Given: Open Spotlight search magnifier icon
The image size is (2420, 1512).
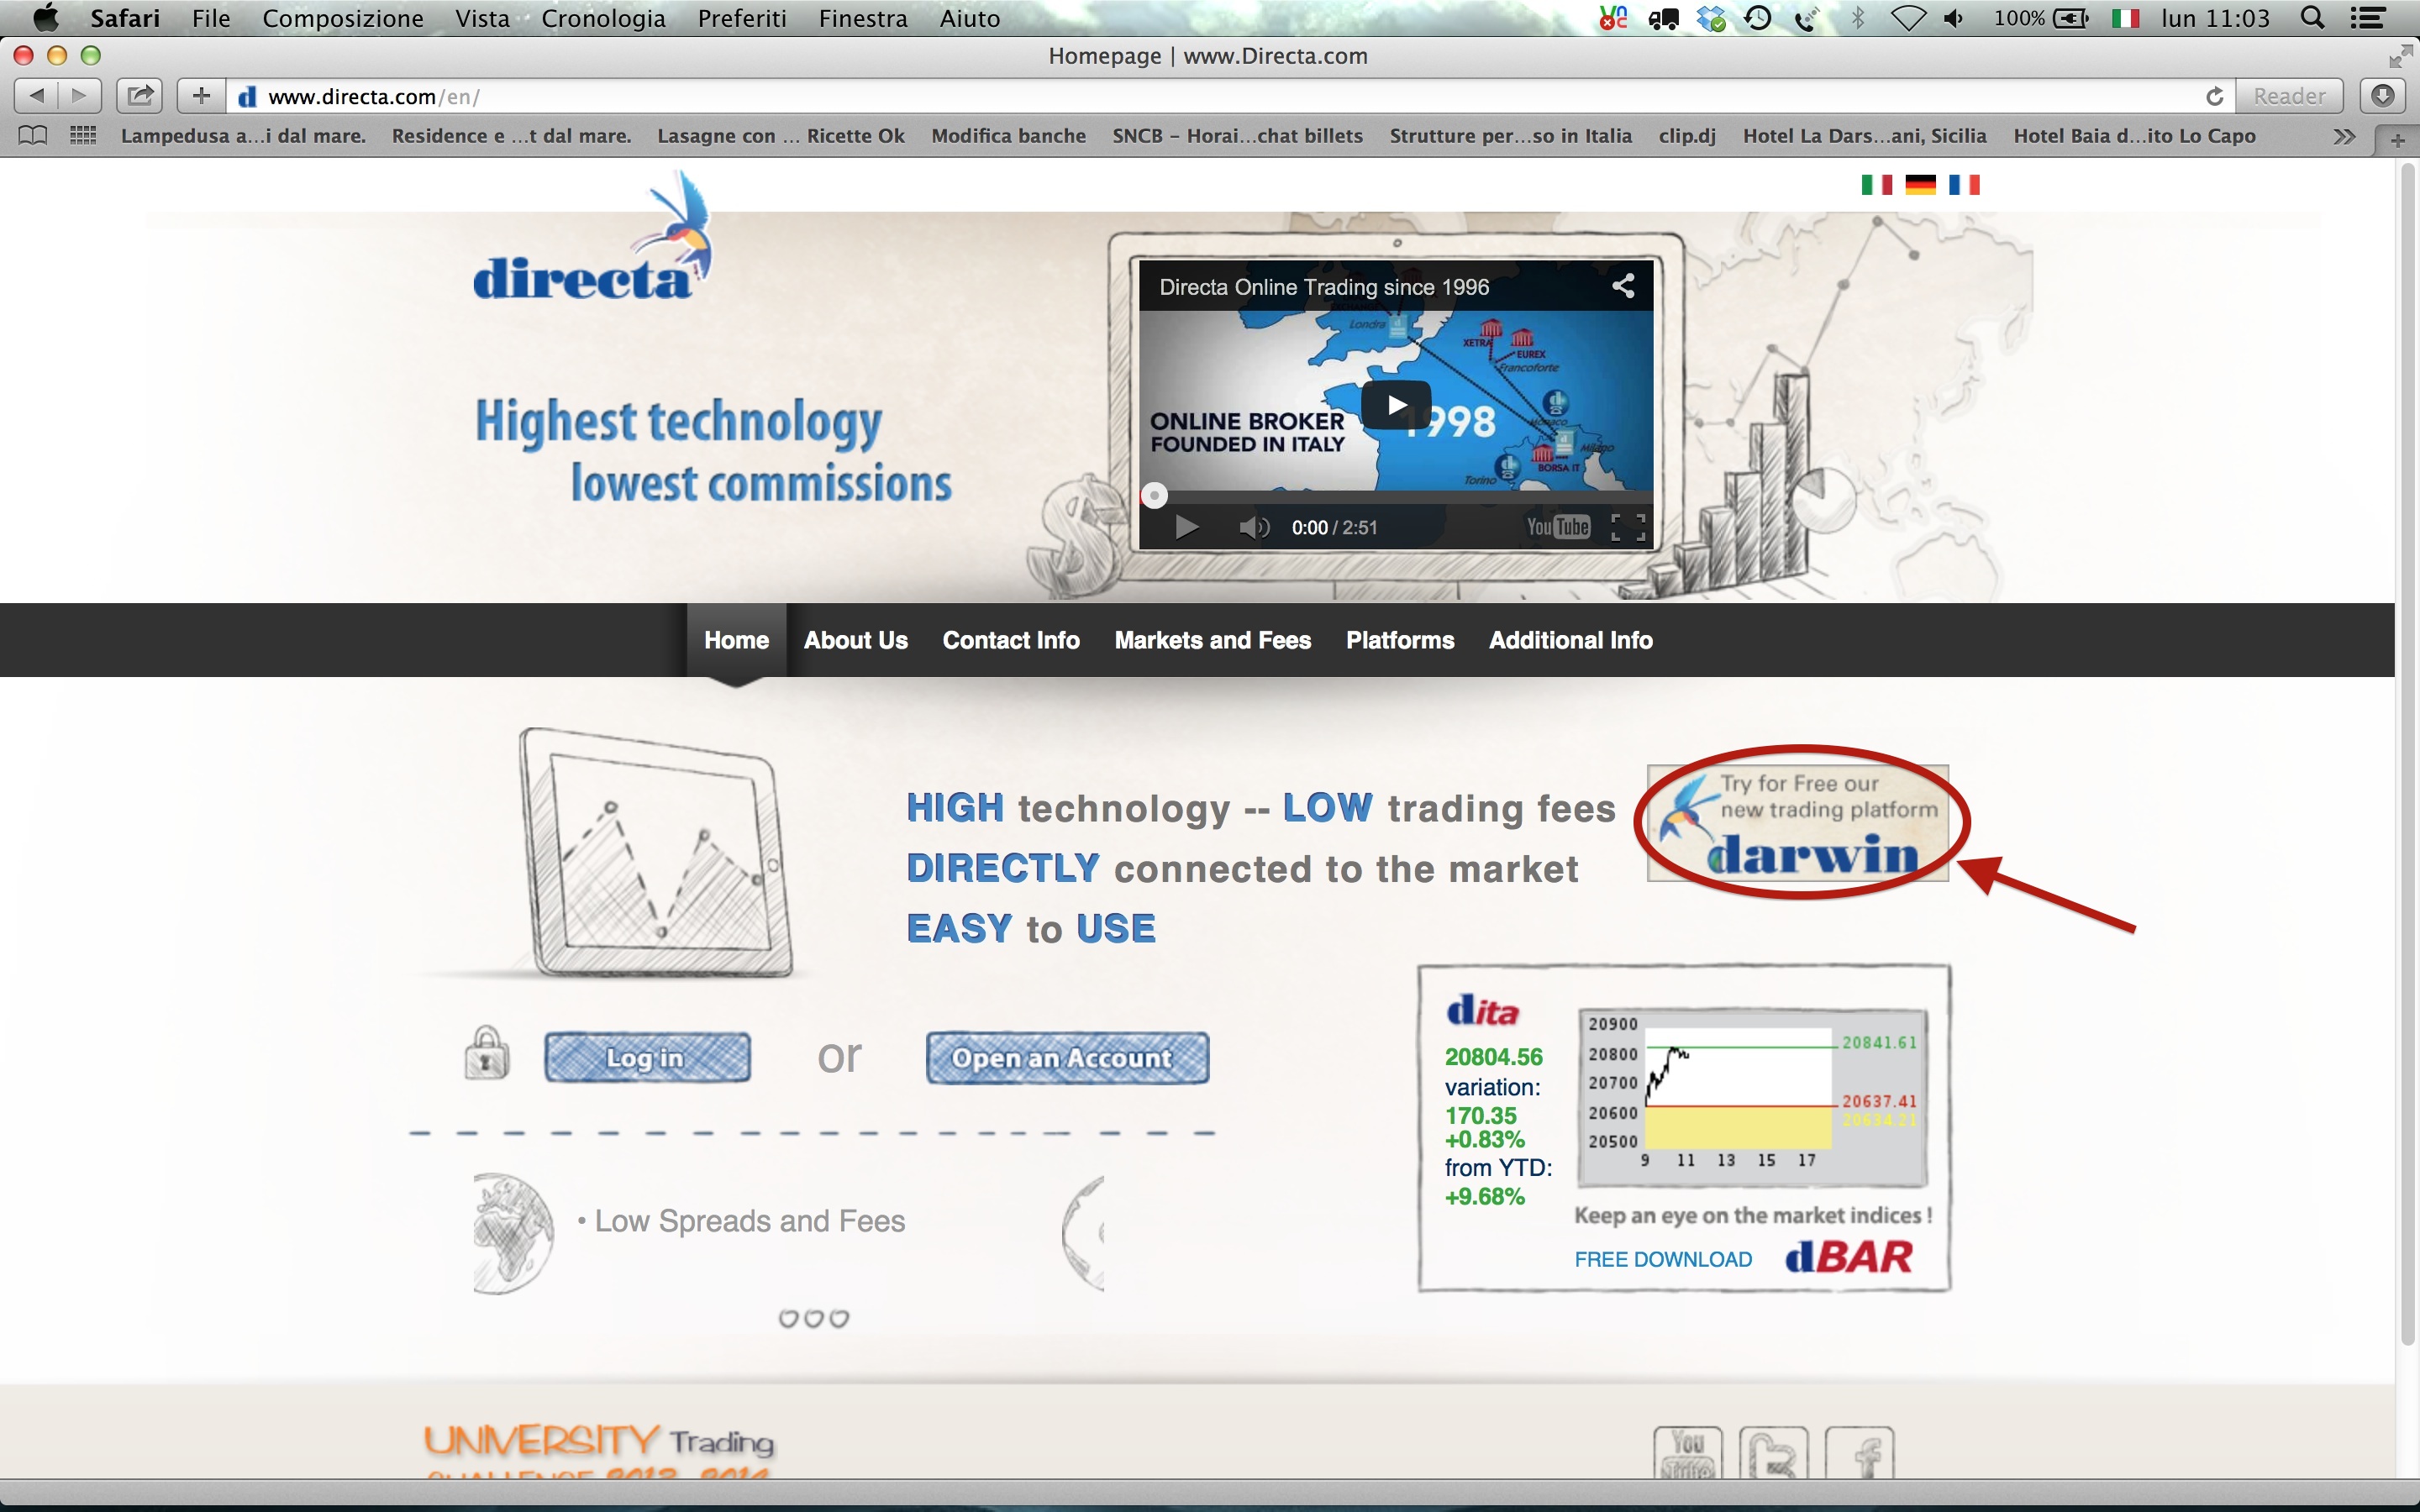Looking at the screenshot, I should tap(2312, 18).
